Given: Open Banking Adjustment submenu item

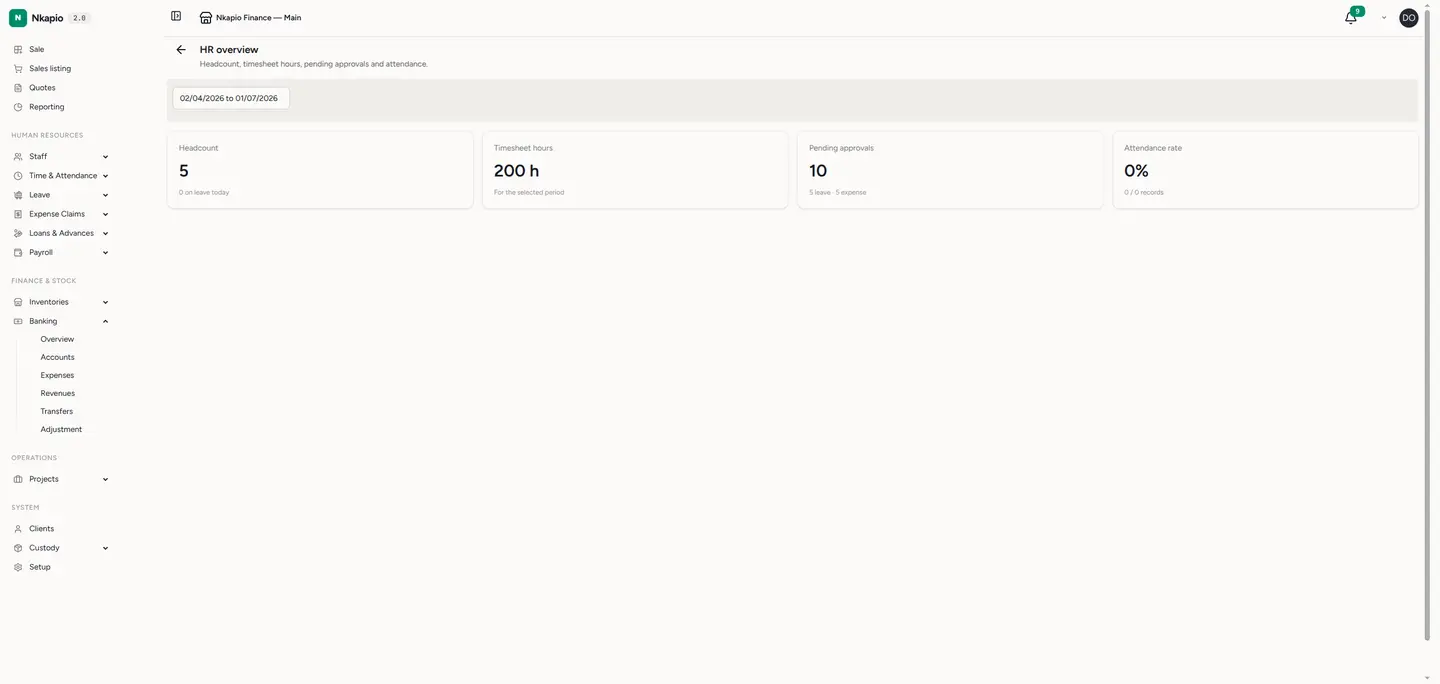Looking at the screenshot, I should click(x=61, y=429).
